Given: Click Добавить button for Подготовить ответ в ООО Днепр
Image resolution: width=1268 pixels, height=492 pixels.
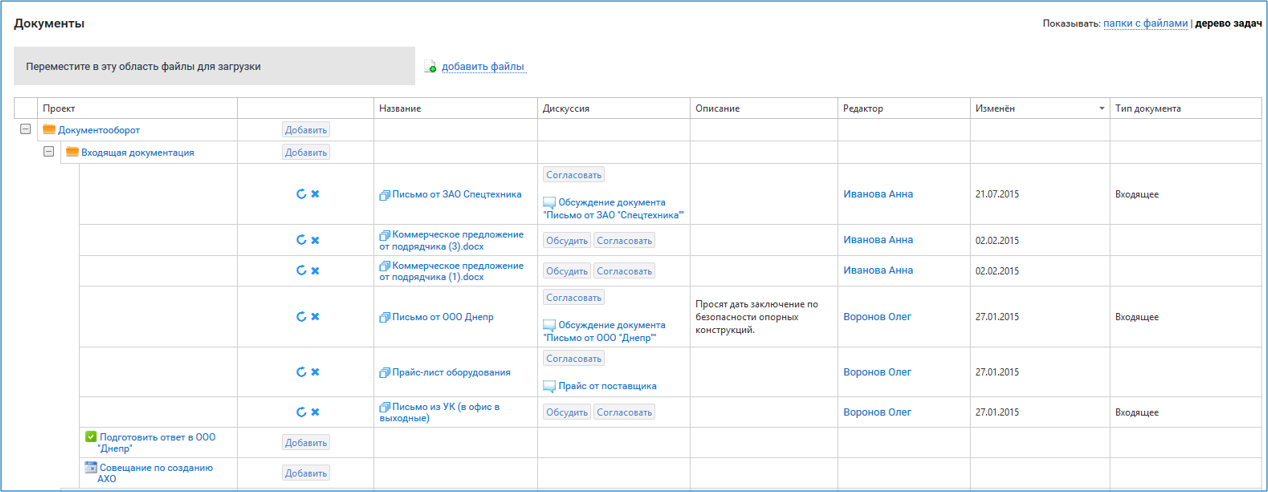Looking at the screenshot, I should 306,442.
